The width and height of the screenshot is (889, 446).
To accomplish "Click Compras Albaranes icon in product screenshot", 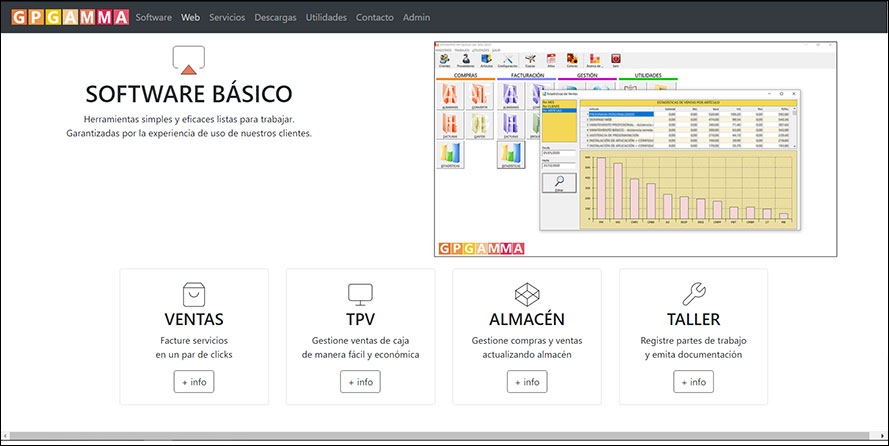I will click(x=450, y=96).
